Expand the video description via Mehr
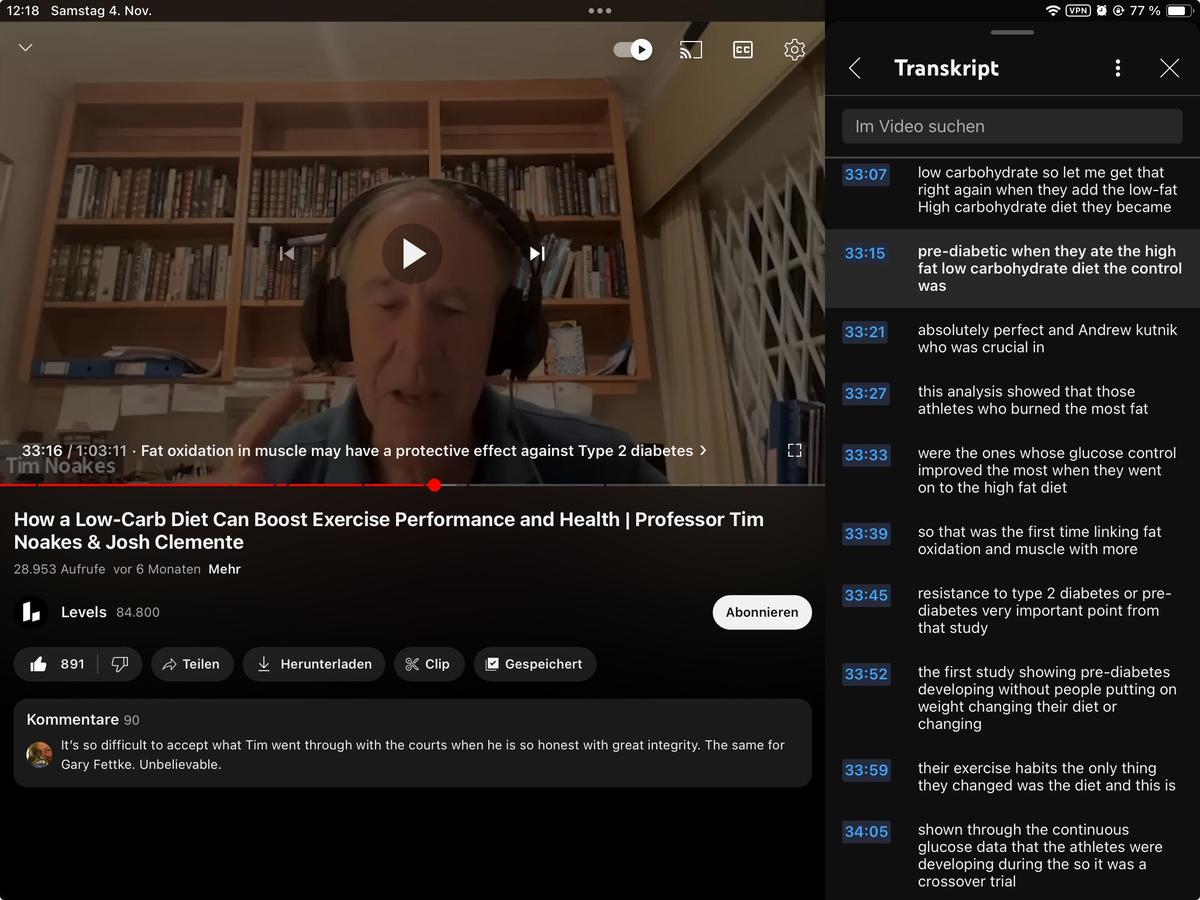 click(x=224, y=569)
